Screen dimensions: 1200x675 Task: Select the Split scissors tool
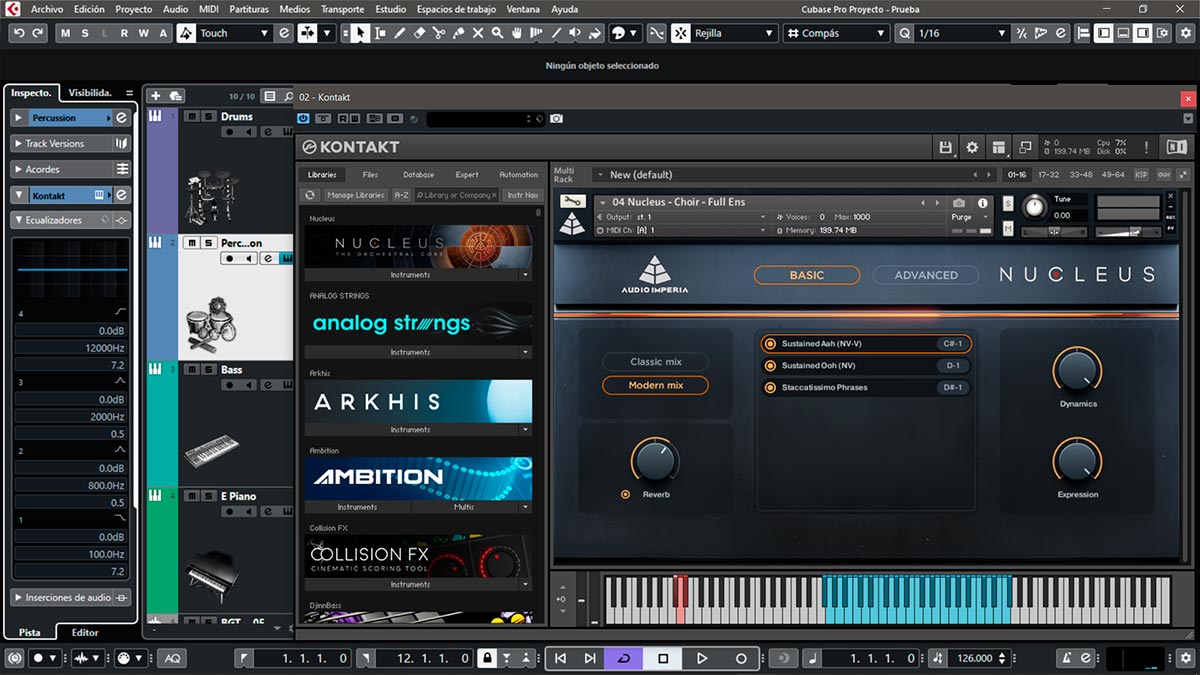tap(439, 33)
